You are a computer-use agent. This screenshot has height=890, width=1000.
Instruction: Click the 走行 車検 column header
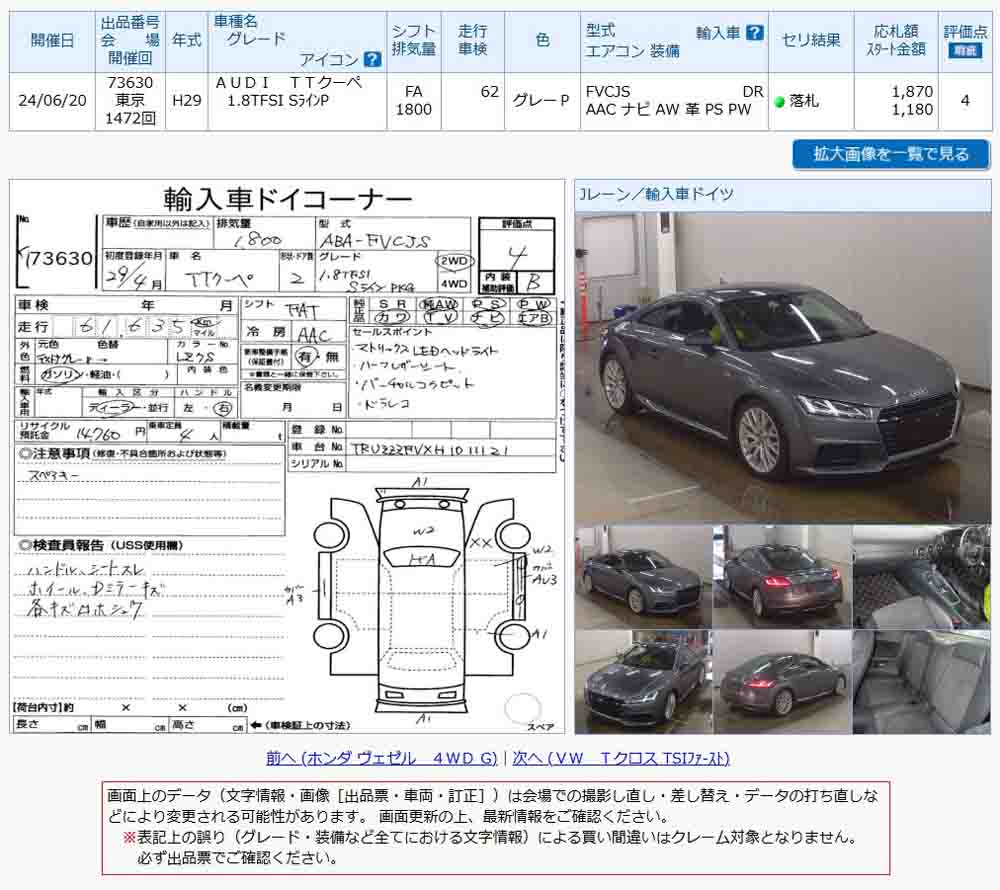point(473,41)
